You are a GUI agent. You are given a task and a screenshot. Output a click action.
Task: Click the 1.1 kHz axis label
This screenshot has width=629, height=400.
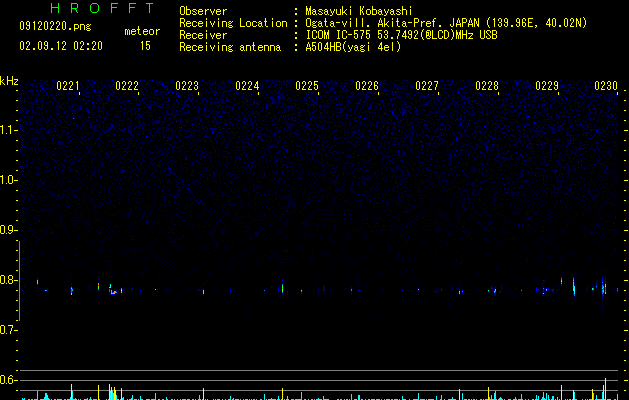click(8, 130)
